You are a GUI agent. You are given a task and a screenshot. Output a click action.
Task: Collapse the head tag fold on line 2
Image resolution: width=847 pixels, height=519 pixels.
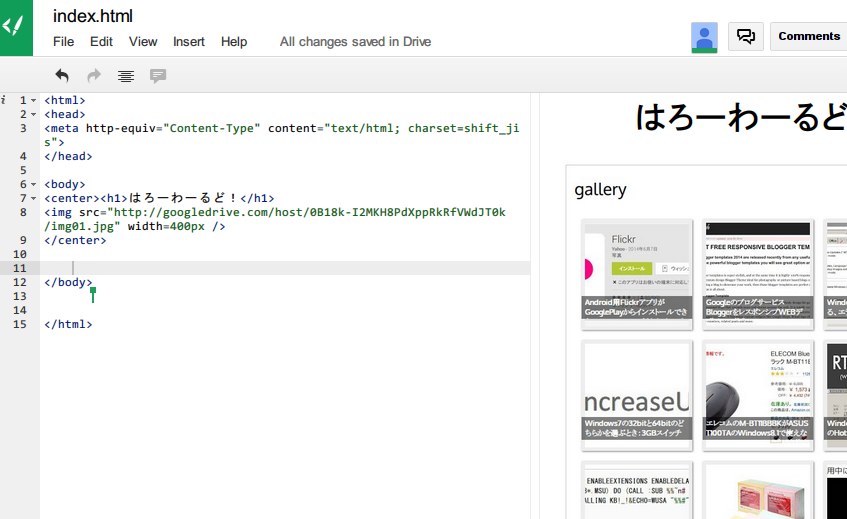(33, 114)
